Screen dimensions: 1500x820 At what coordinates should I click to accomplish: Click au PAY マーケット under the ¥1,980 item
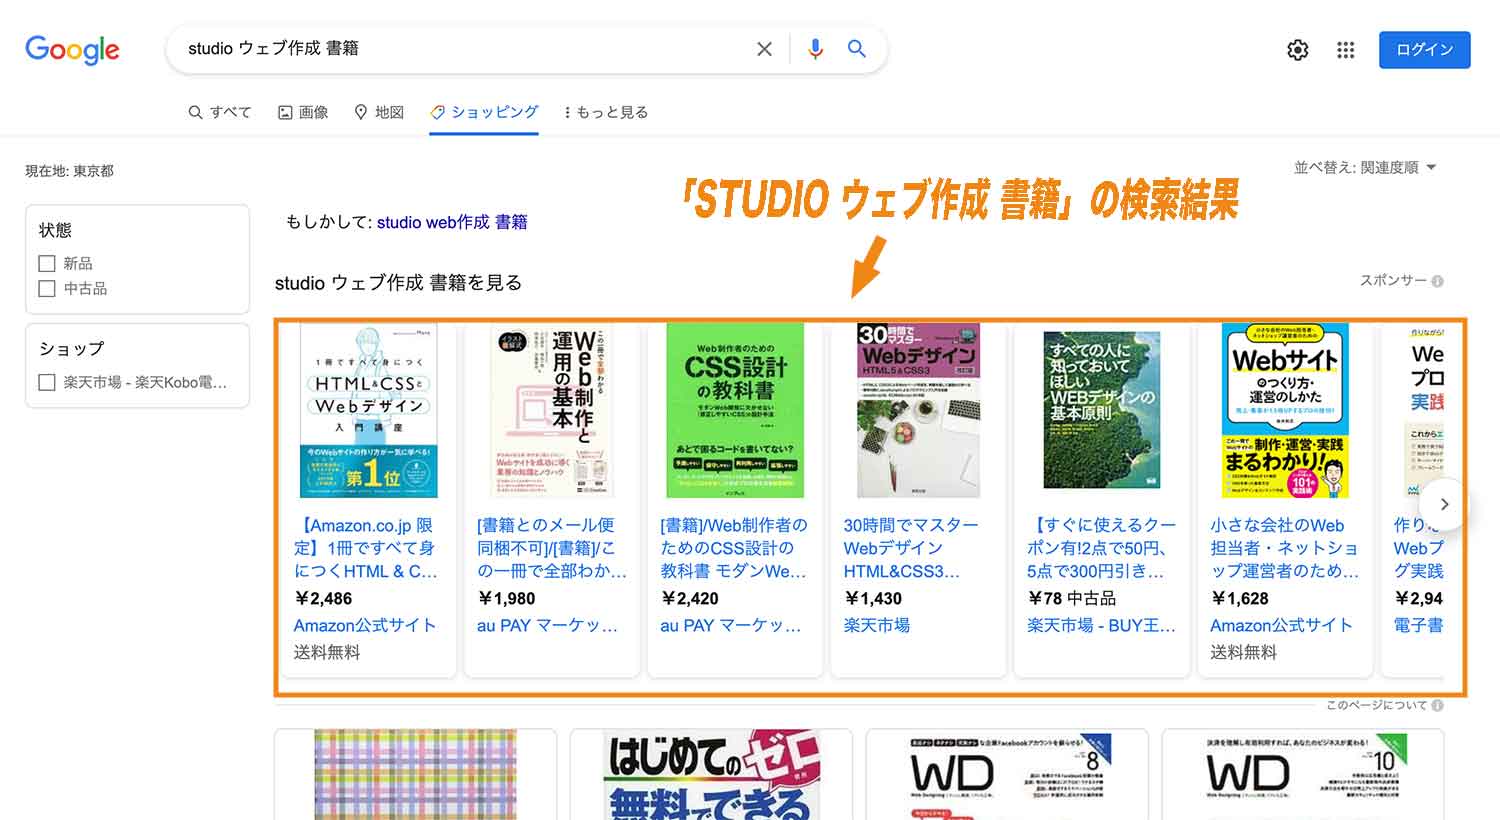[x=548, y=625]
